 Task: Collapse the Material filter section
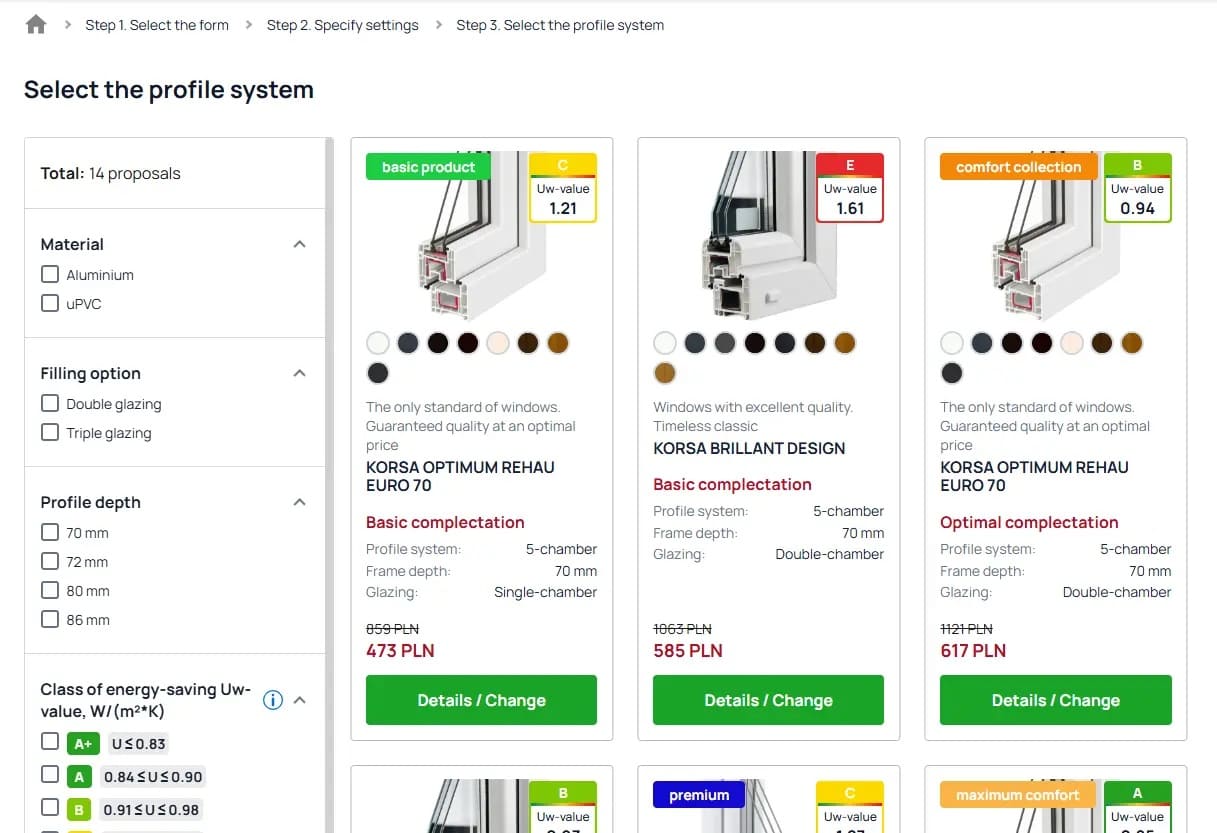[299, 243]
